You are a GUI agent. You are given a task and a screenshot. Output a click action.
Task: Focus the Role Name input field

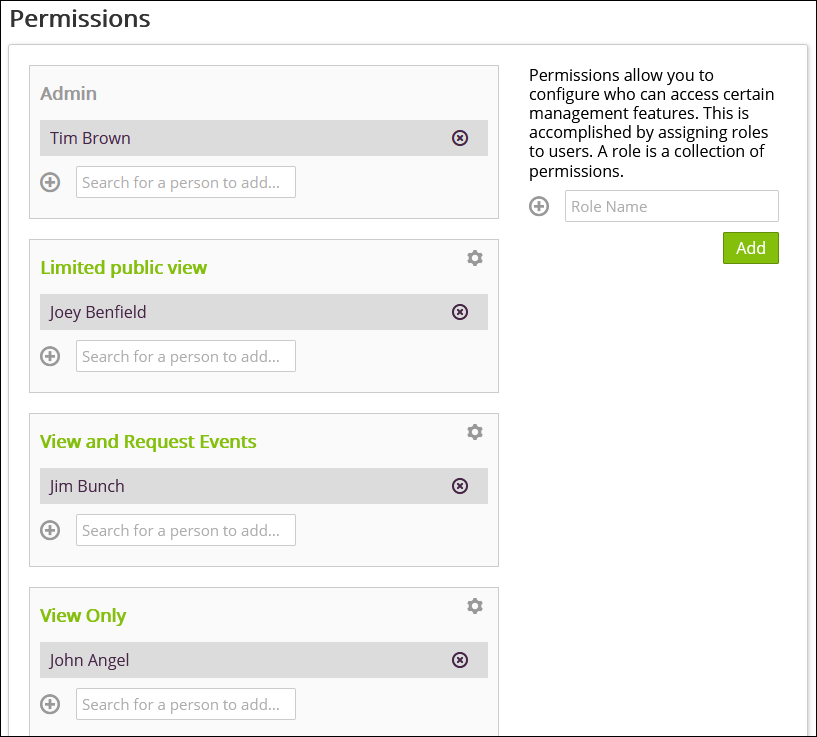coord(671,206)
